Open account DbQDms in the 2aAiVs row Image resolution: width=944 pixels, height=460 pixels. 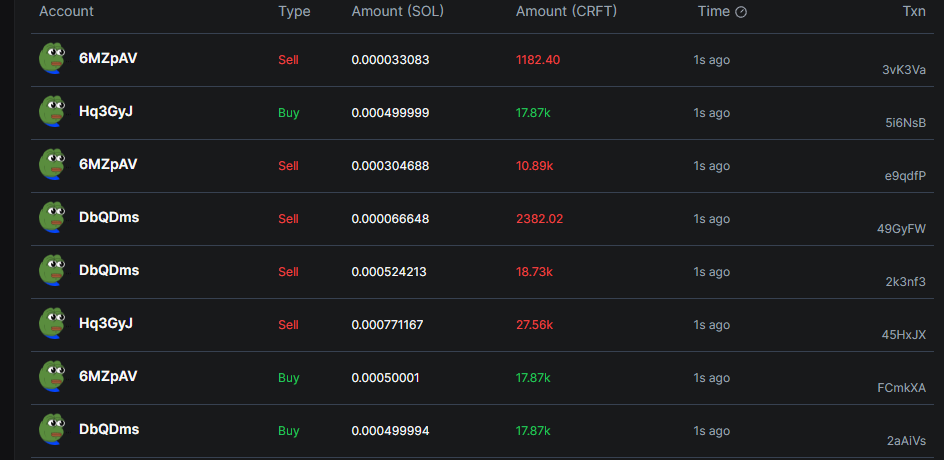(109, 430)
